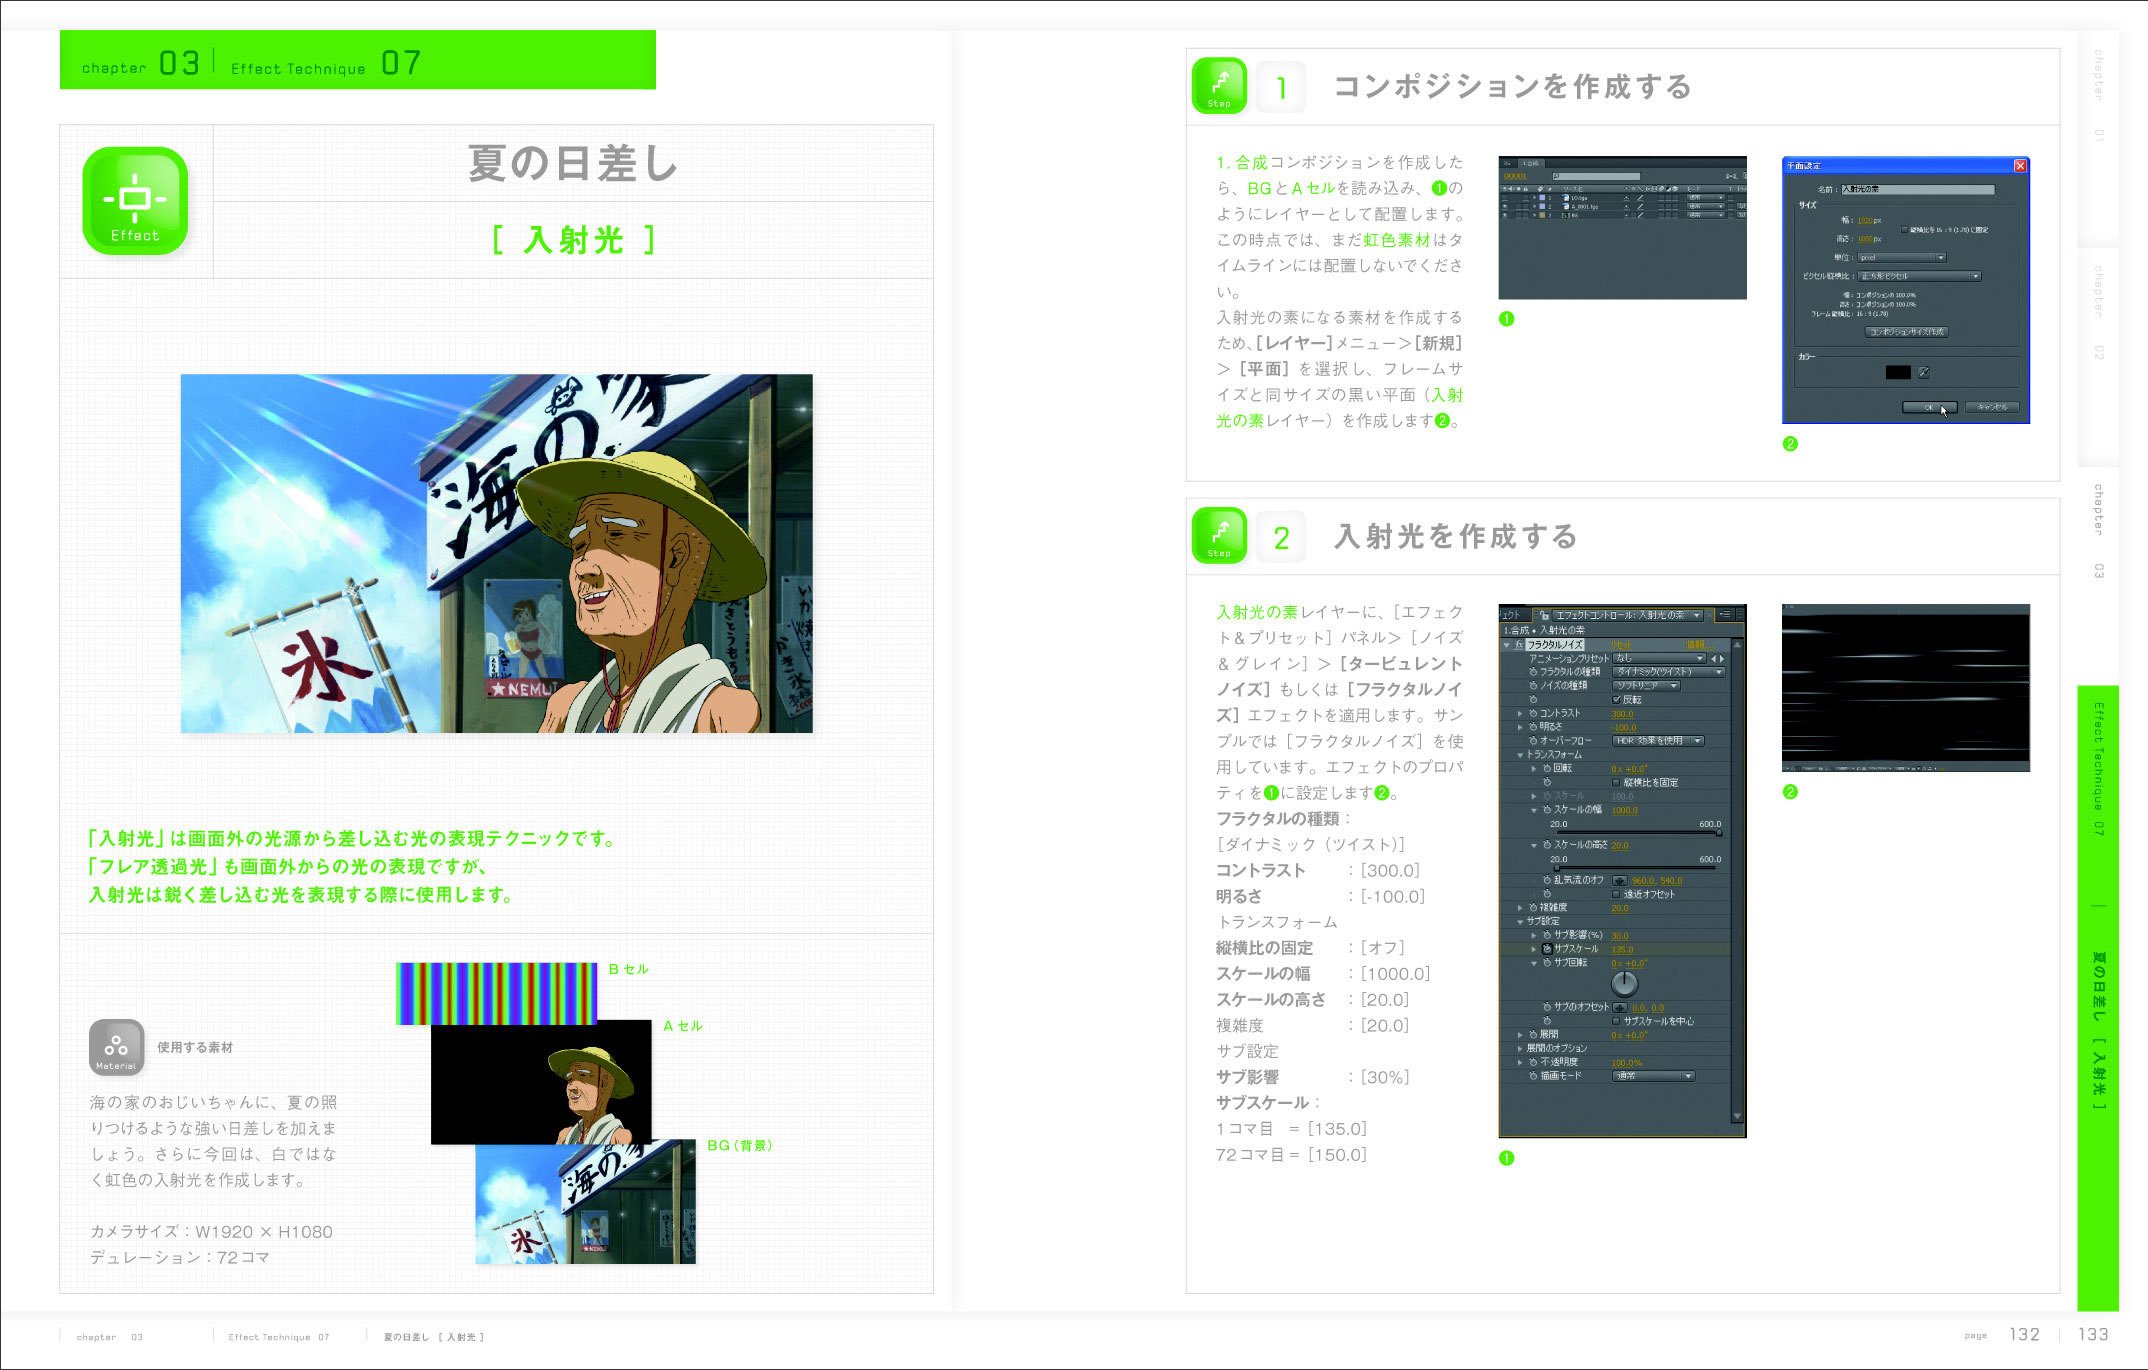Click スケールの幅 slider handle
This screenshot has width=2148, height=1370.
(x=1719, y=832)
